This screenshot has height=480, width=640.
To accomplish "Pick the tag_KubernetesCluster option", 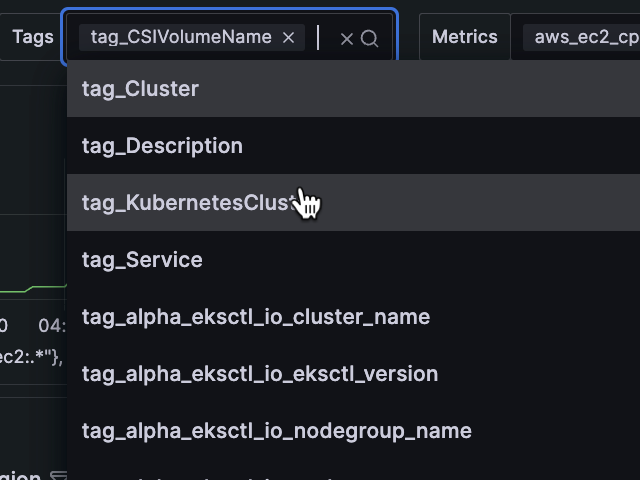I will click(190, 203).
